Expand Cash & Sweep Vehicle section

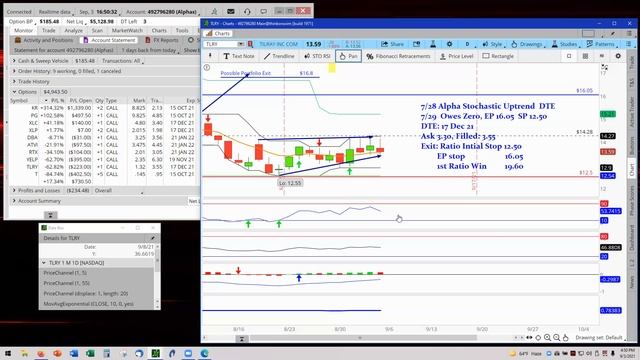coord(14,61)
